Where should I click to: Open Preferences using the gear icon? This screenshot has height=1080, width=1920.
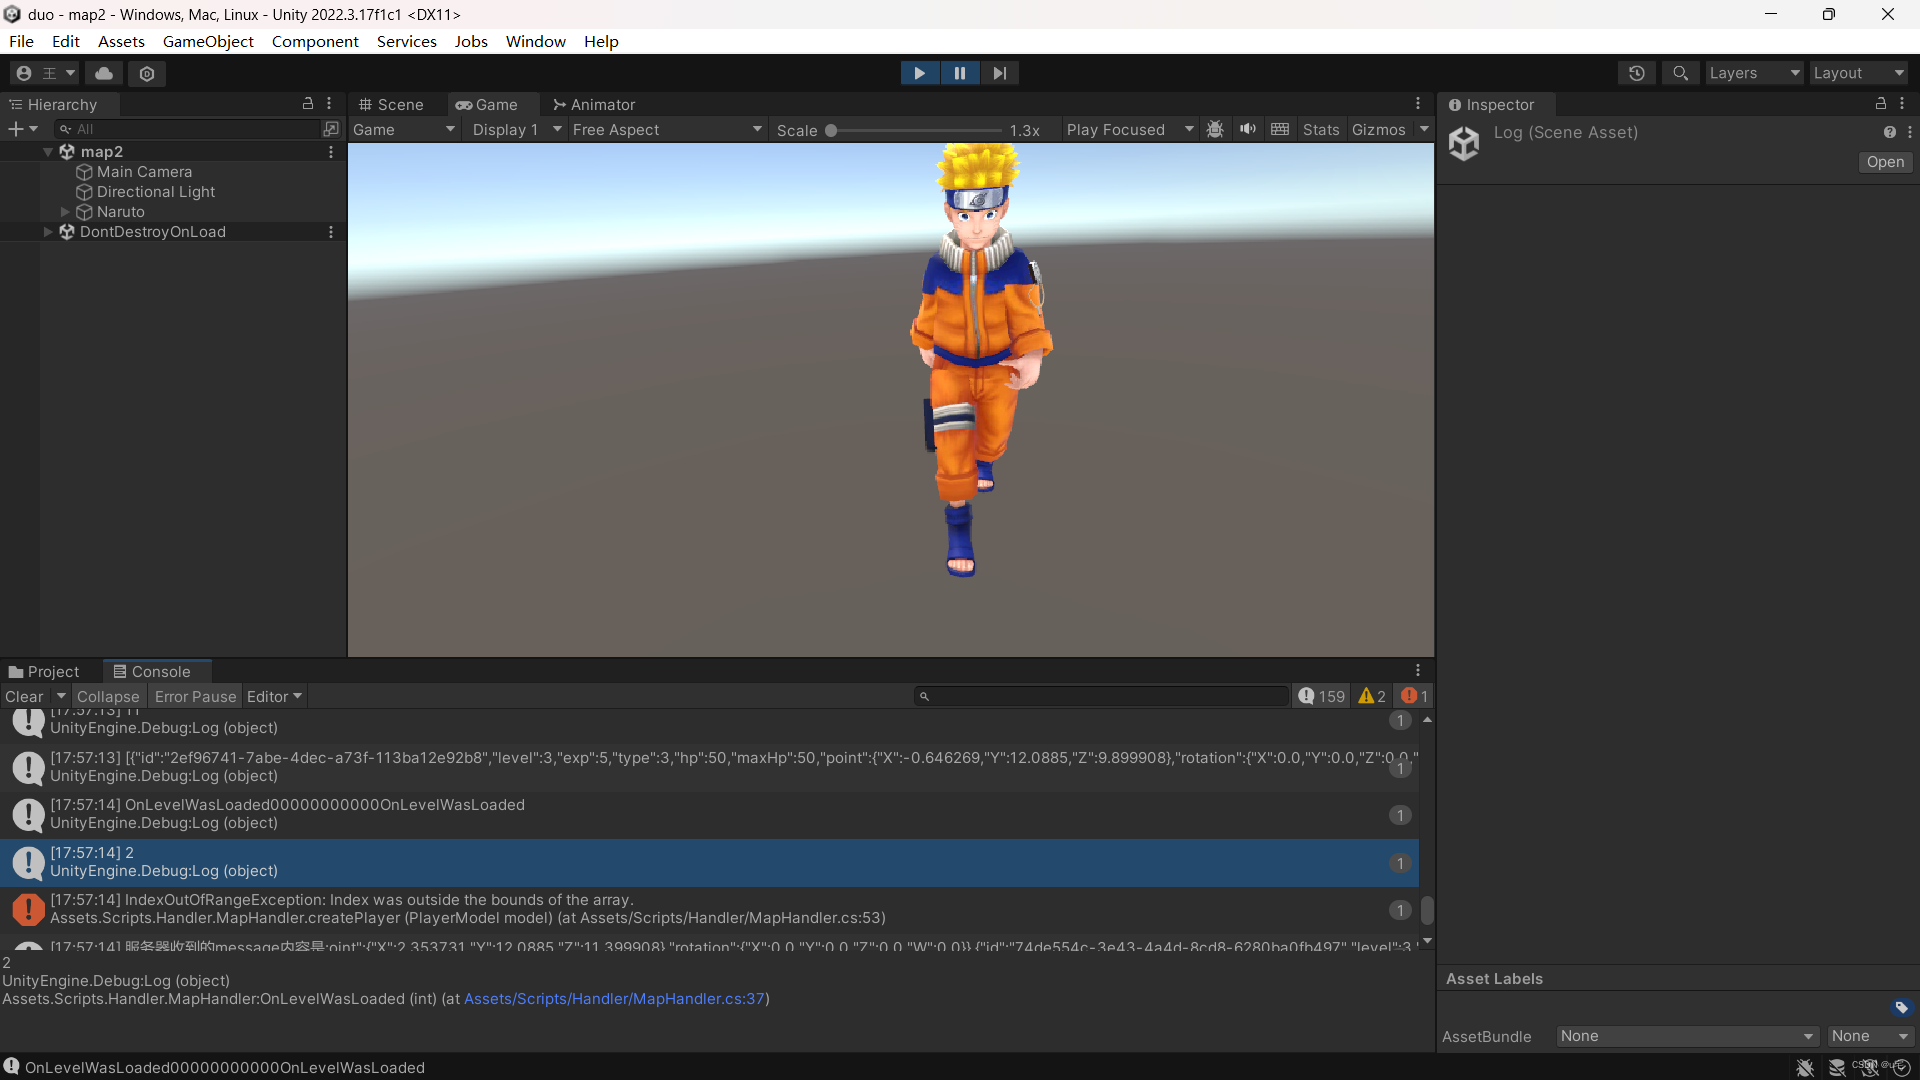click(146, 73)
